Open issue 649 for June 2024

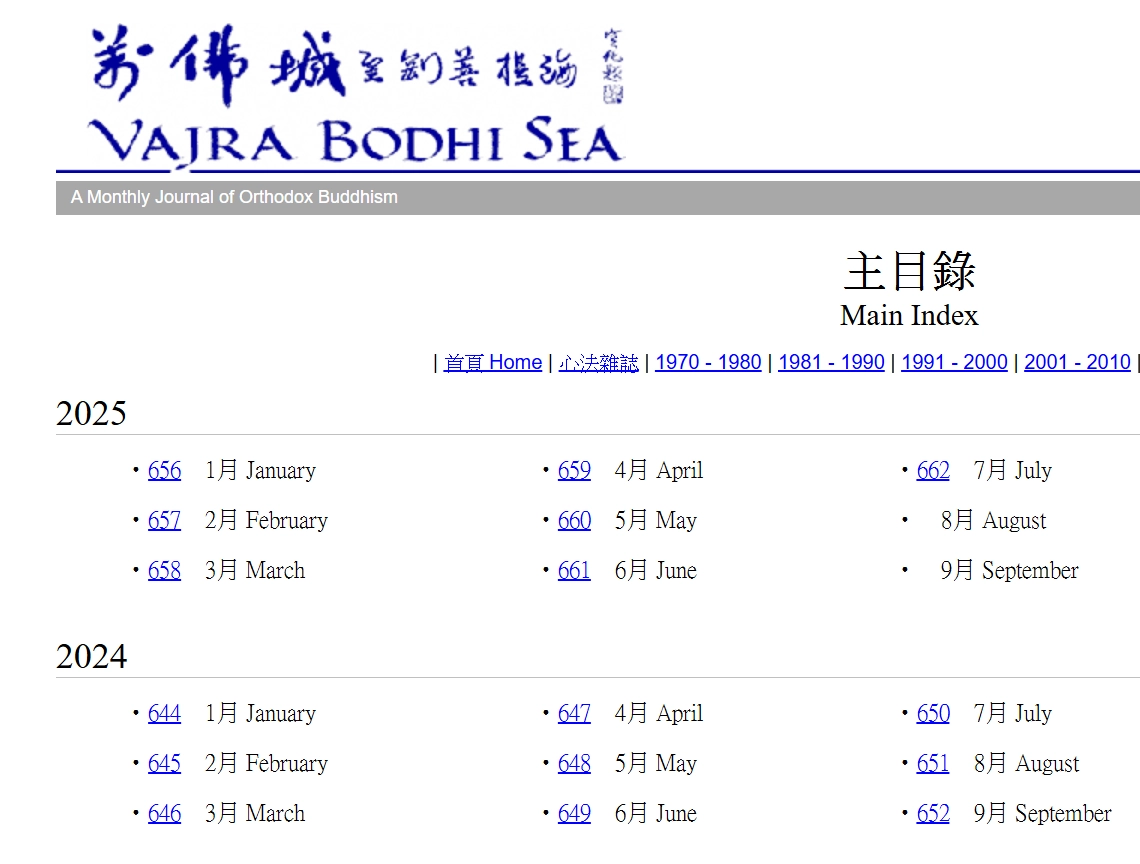point(574,814)
